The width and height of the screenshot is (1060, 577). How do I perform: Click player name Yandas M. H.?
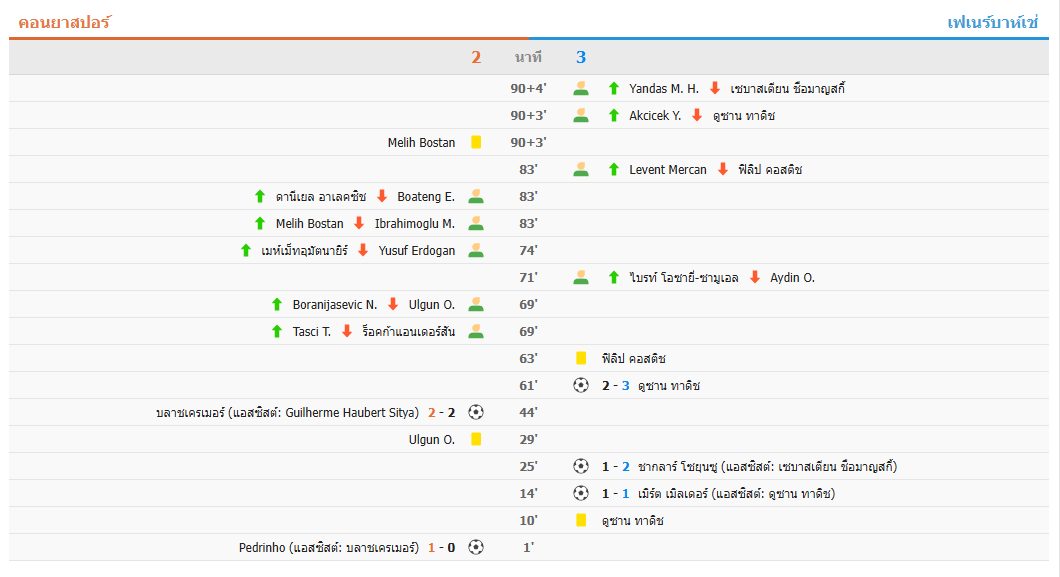(664, 88)
